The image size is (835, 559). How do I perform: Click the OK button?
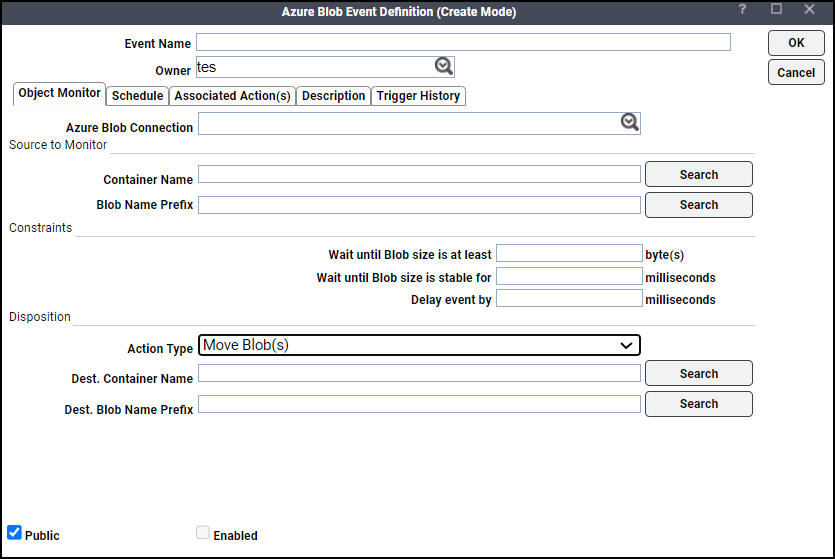(x=796, y=43)
